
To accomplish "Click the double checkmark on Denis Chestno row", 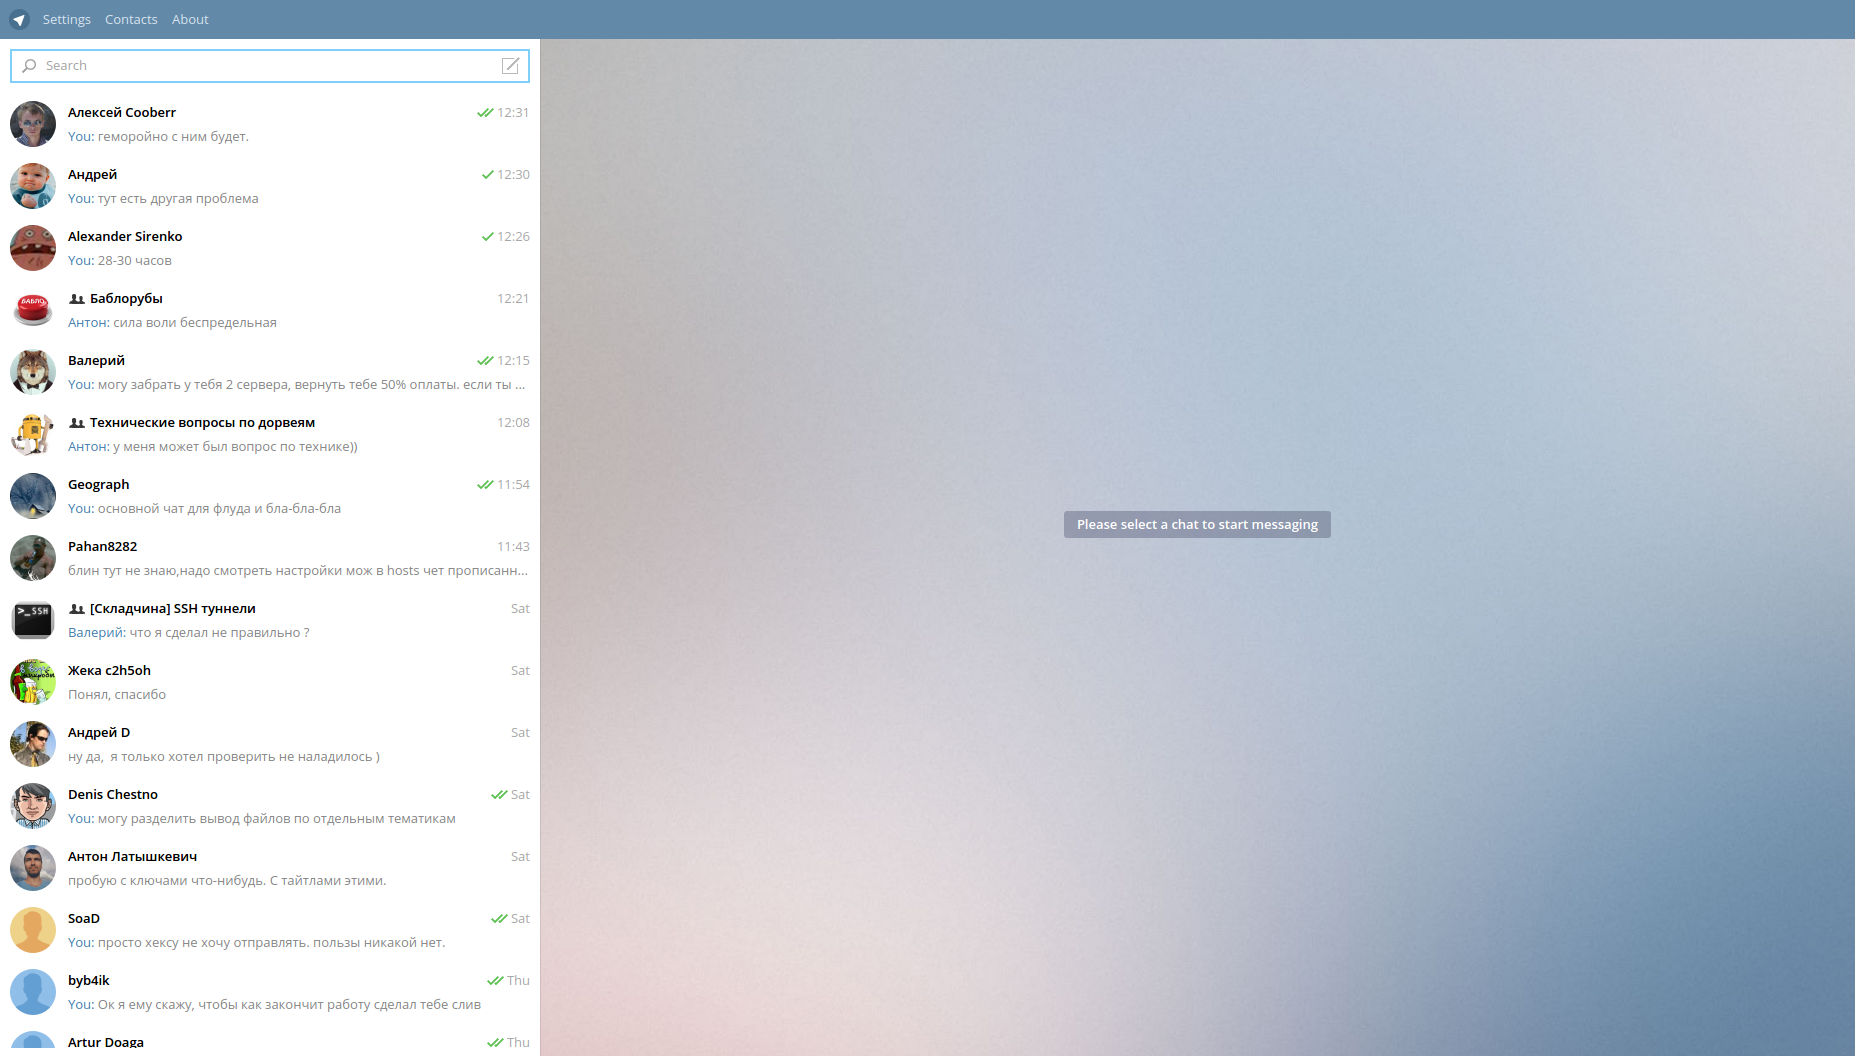I will tap(499, 795).
